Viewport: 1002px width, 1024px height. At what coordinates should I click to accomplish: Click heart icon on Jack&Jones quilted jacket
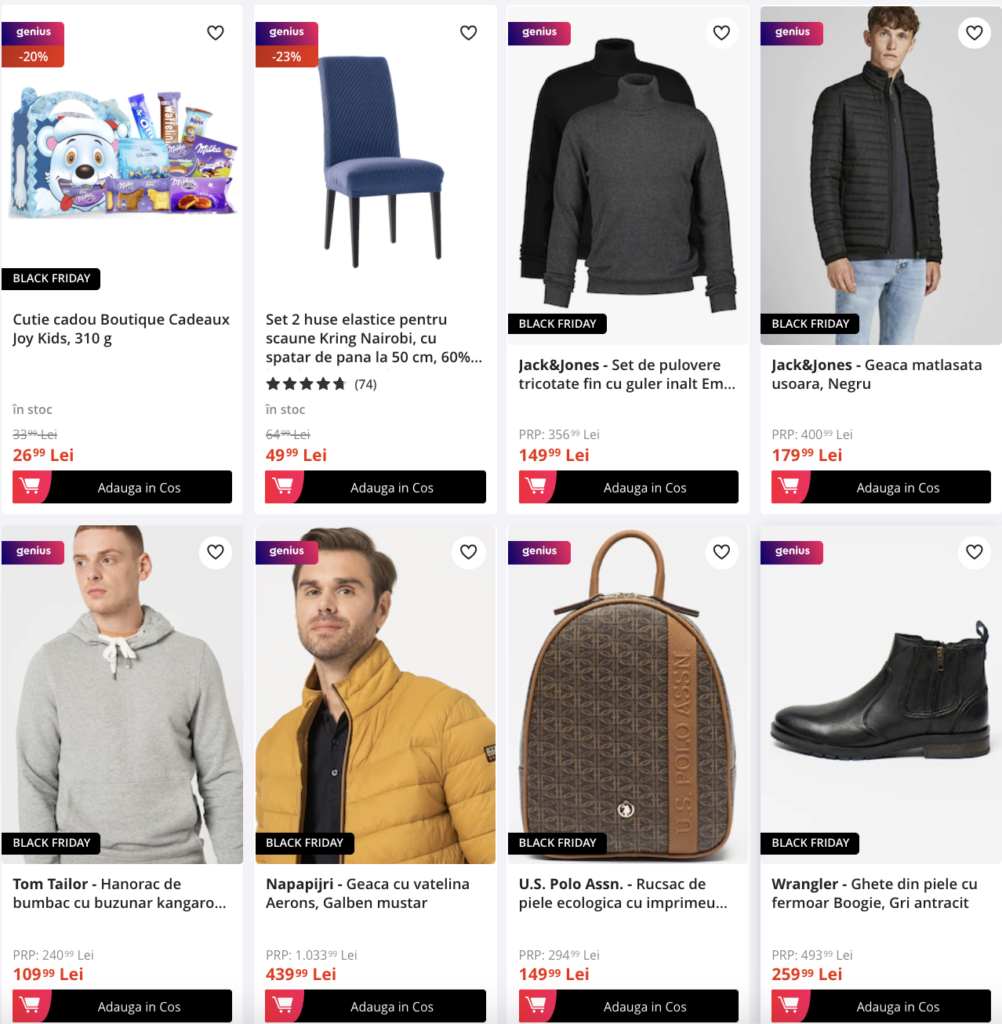point(974,33)
